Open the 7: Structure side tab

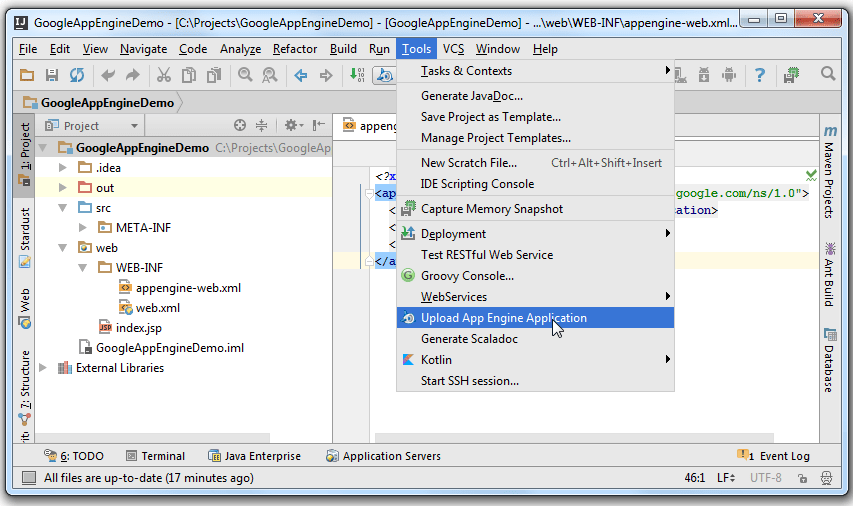tap(24, 387)
